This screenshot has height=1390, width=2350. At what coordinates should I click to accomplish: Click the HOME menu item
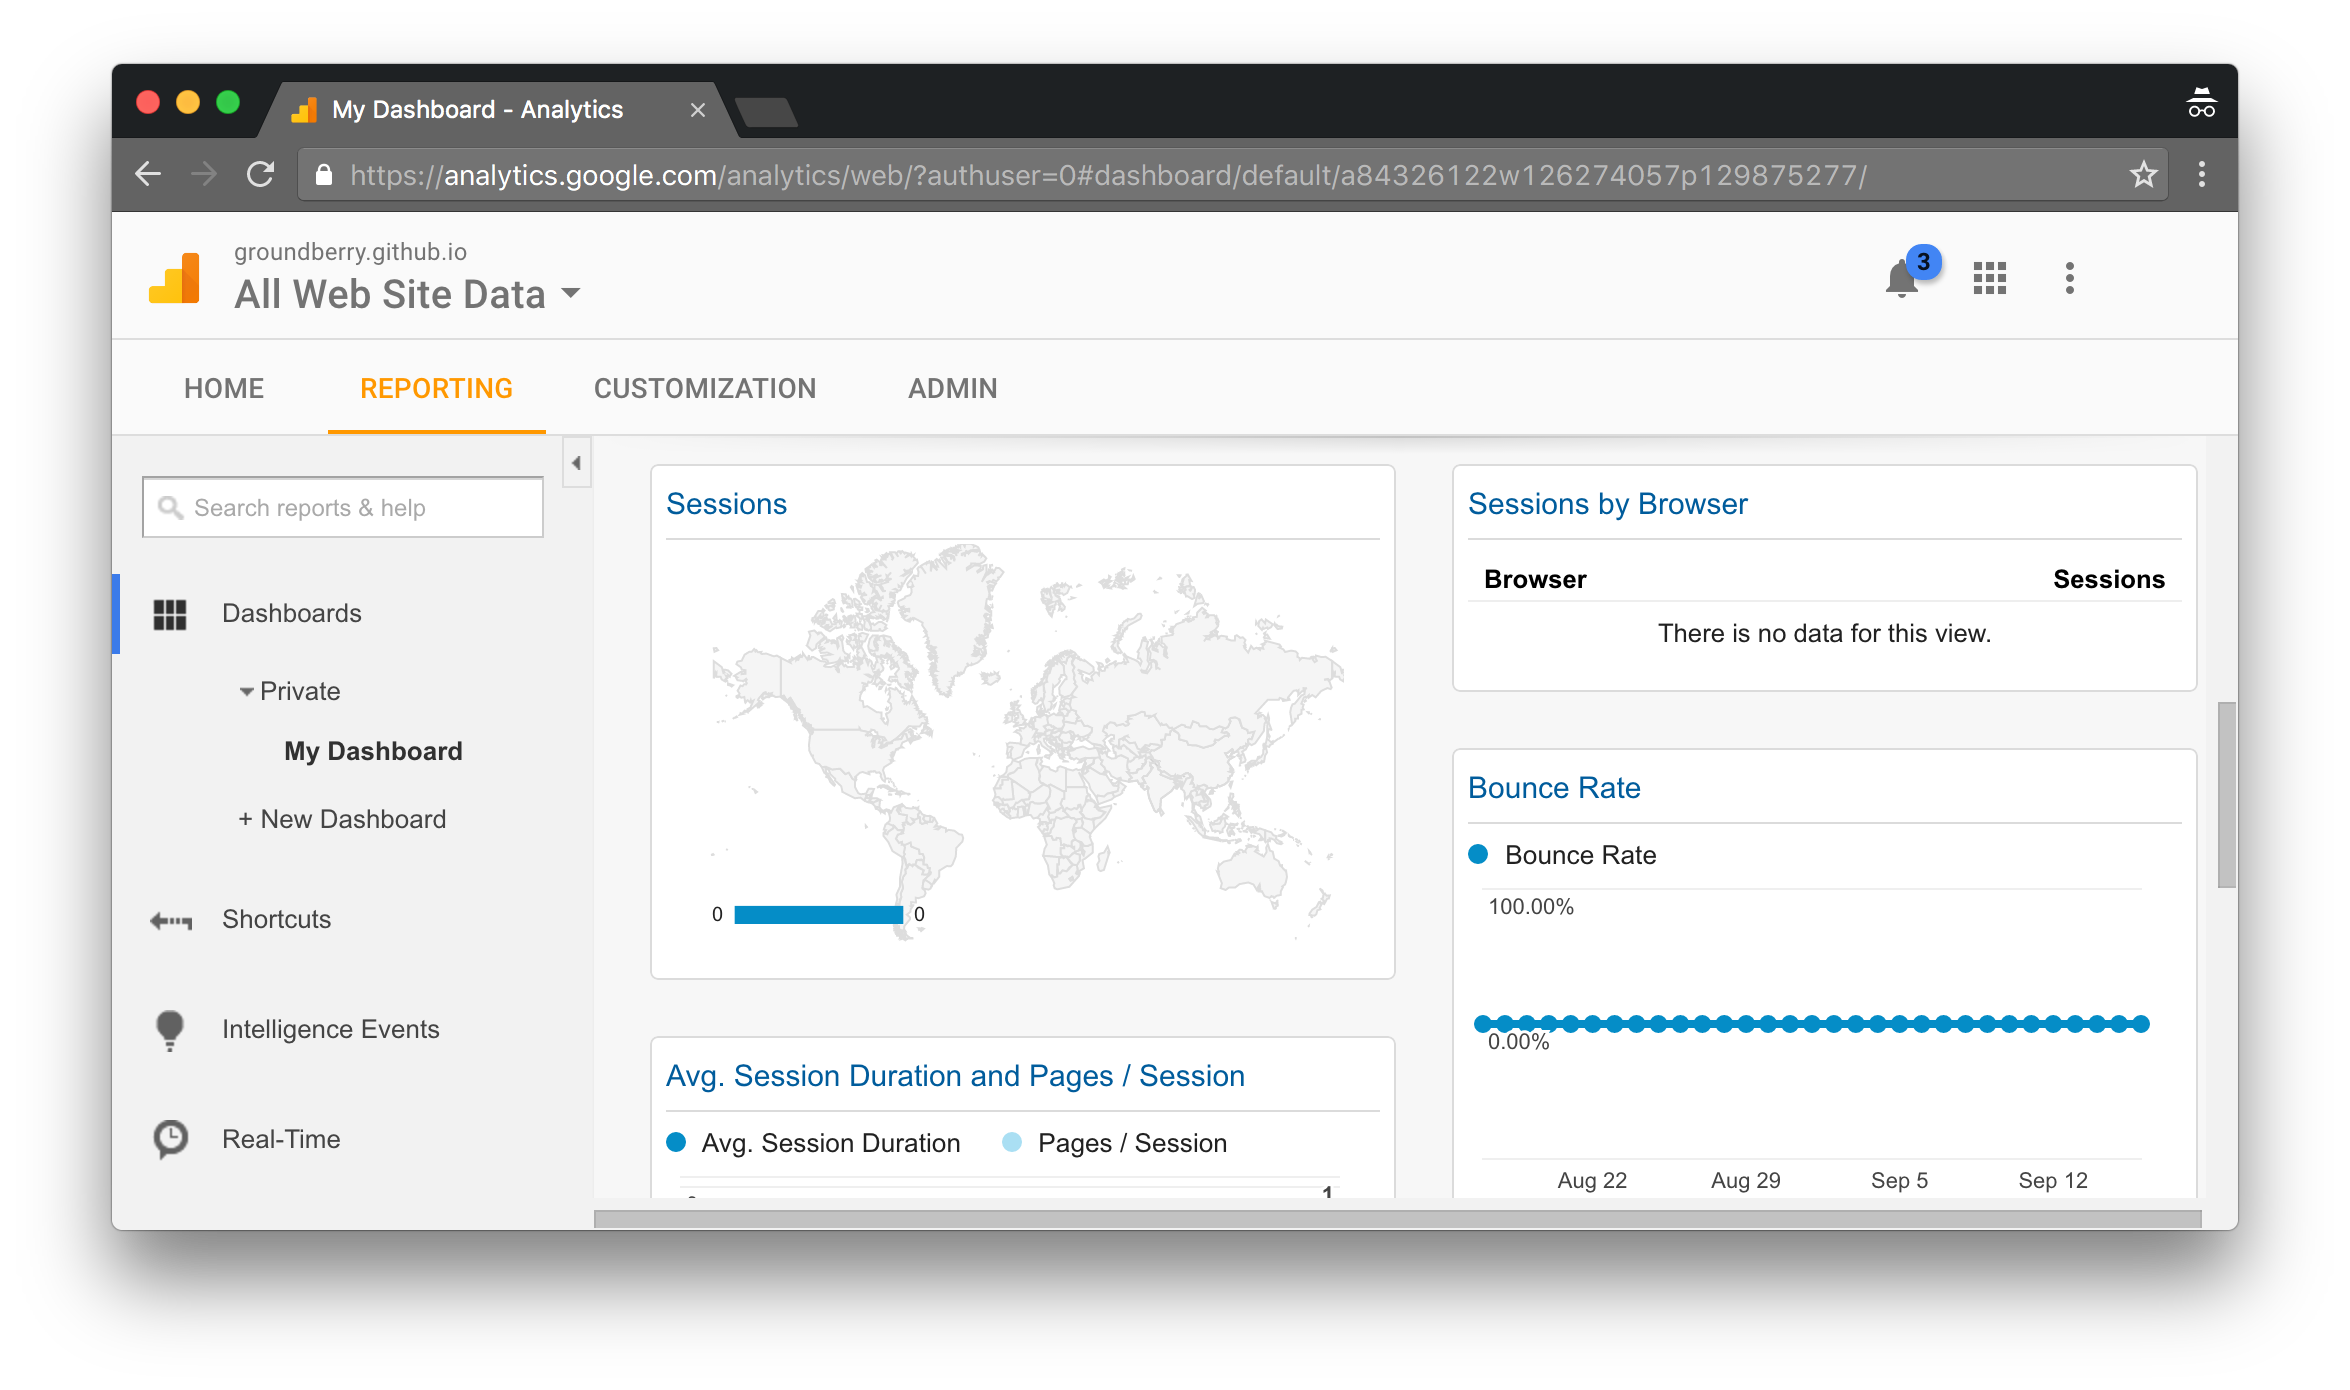click(x=223, y=389)
